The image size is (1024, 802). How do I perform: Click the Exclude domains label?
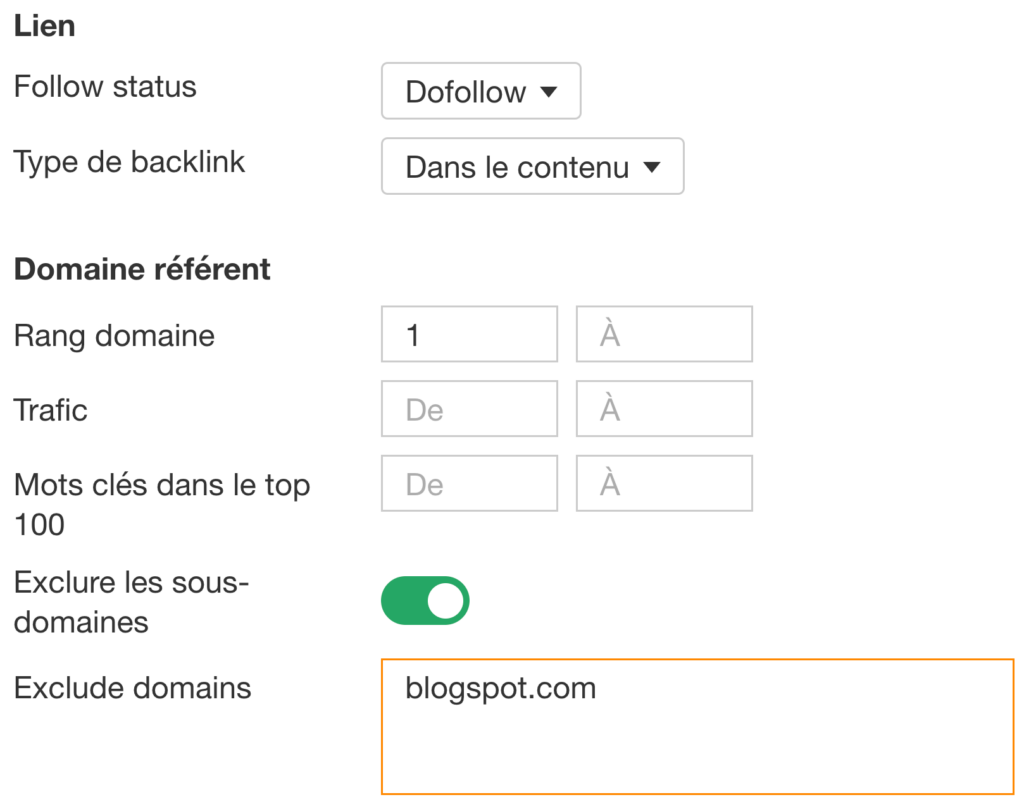pos(133,688)
